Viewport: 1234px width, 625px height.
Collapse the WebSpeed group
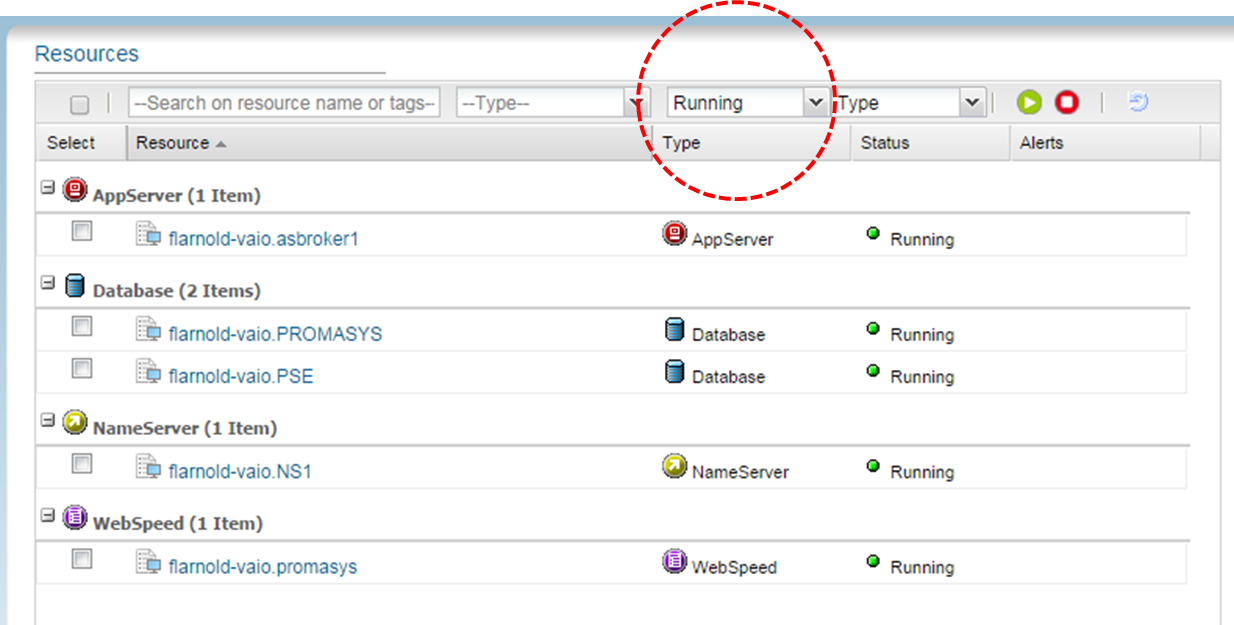pos(47,516)
